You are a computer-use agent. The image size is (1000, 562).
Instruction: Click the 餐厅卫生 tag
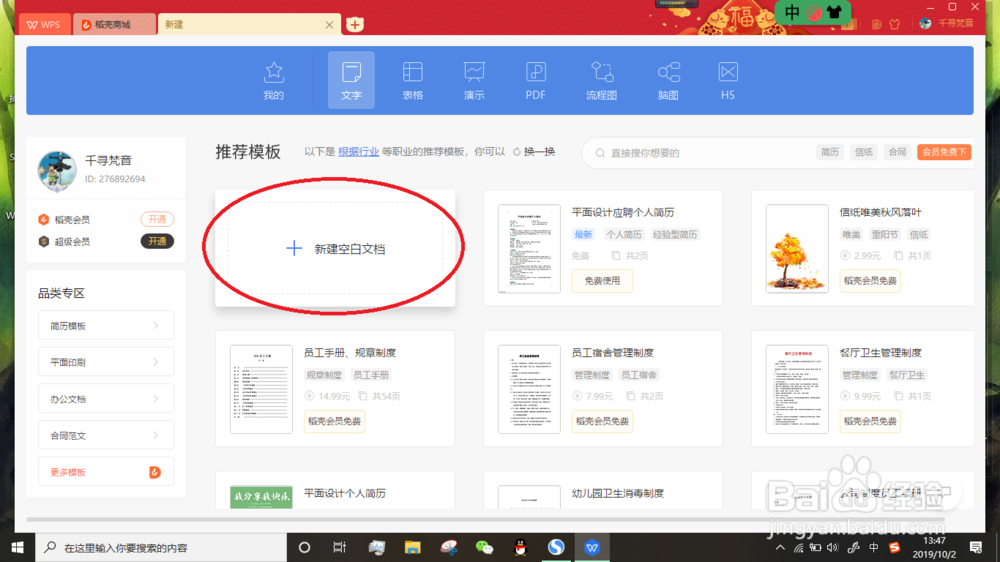point(906,374)
